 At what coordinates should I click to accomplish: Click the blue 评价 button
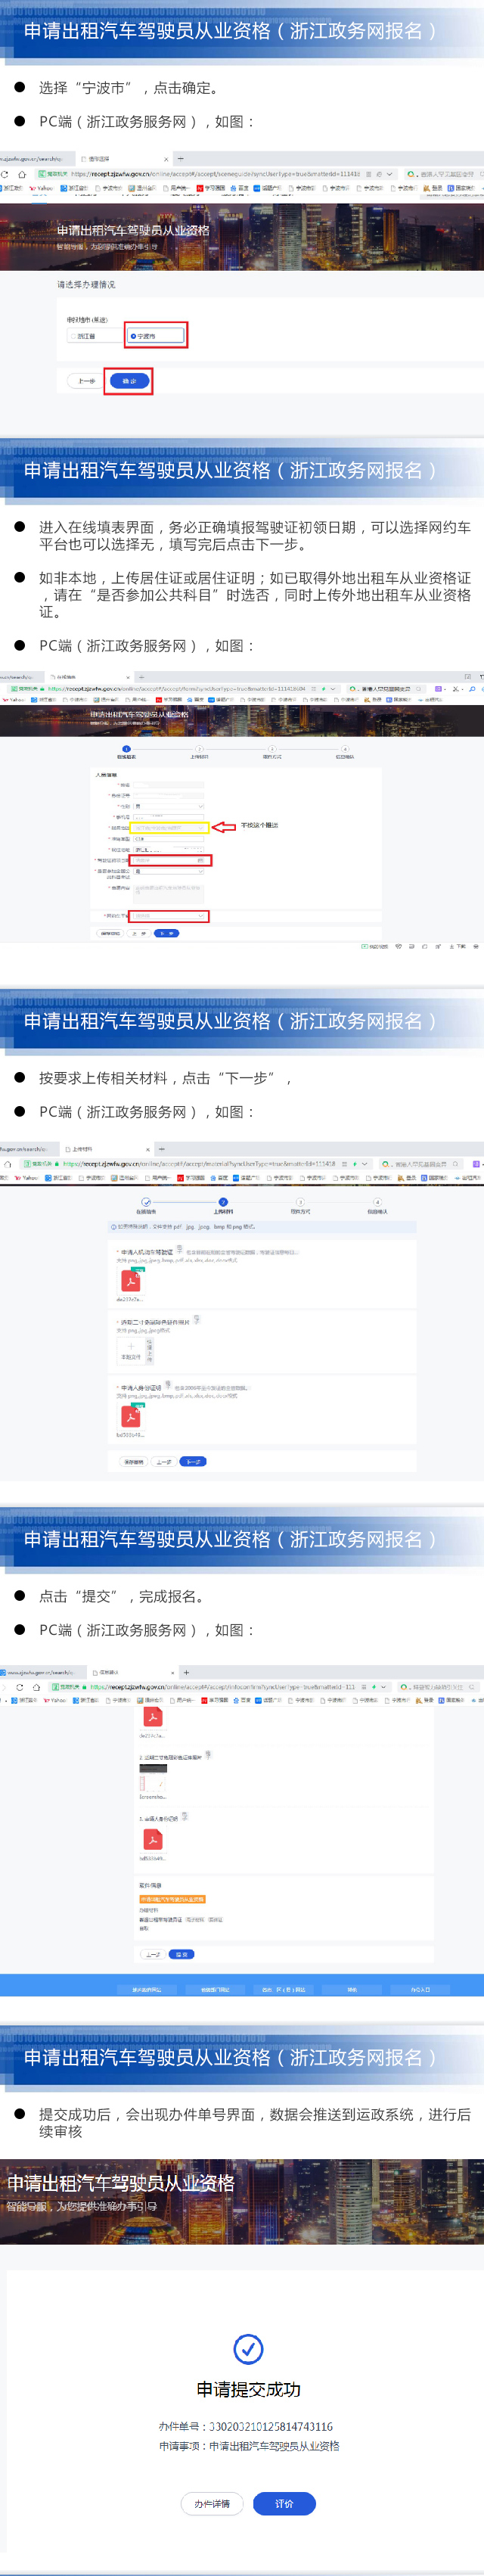click(284, 2503)
